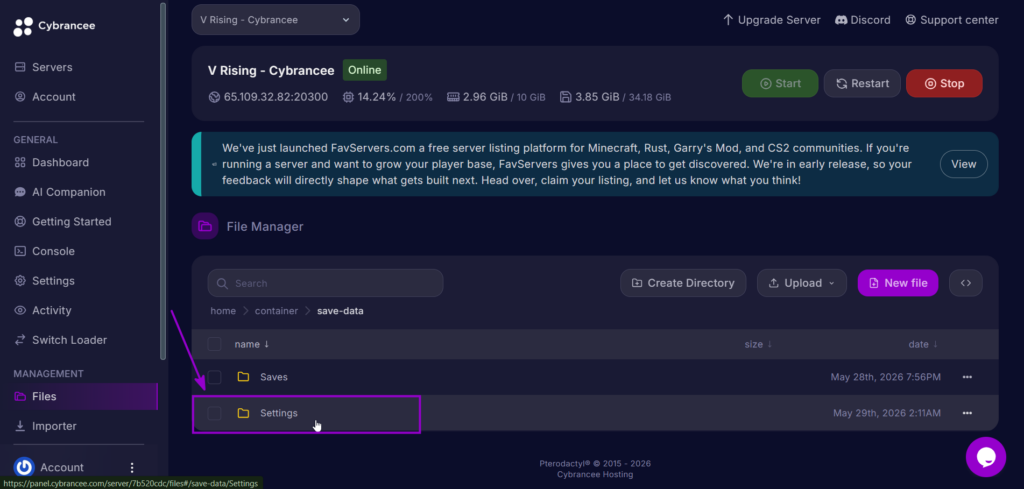This screenshot has height=489, width=1024.
Task: Open the Activity page
Action: 42,310
